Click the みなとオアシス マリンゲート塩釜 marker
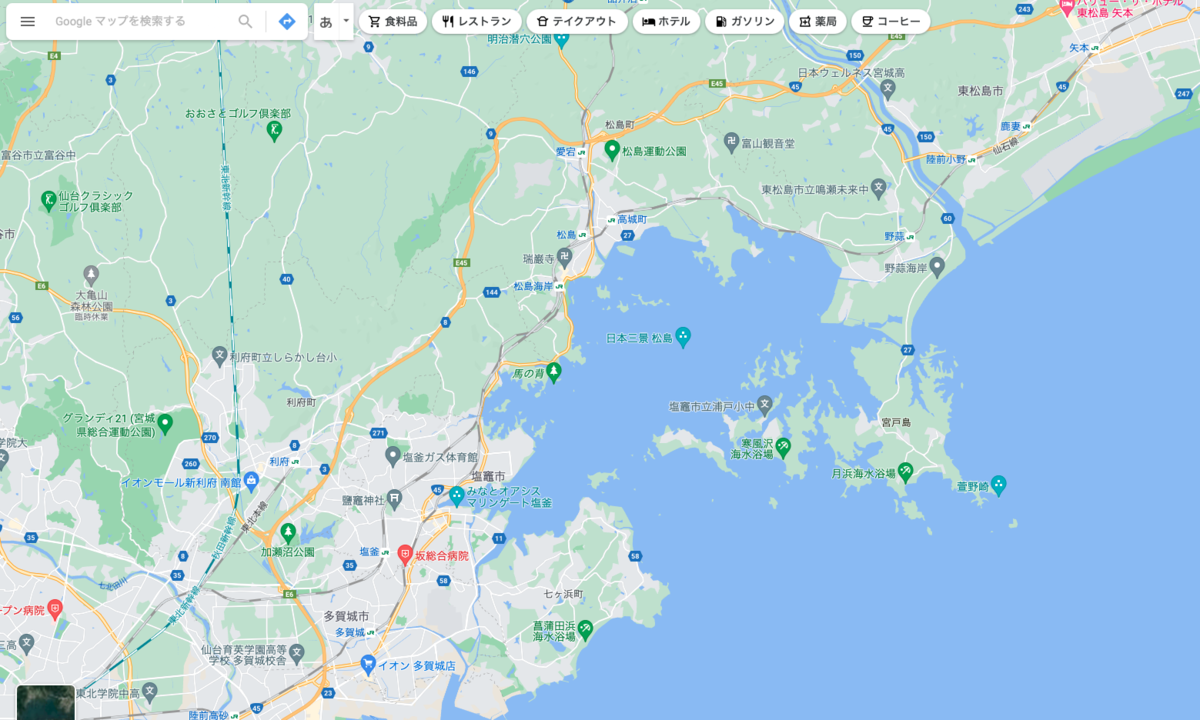The image size is (1200, 720). coord(457,495)
